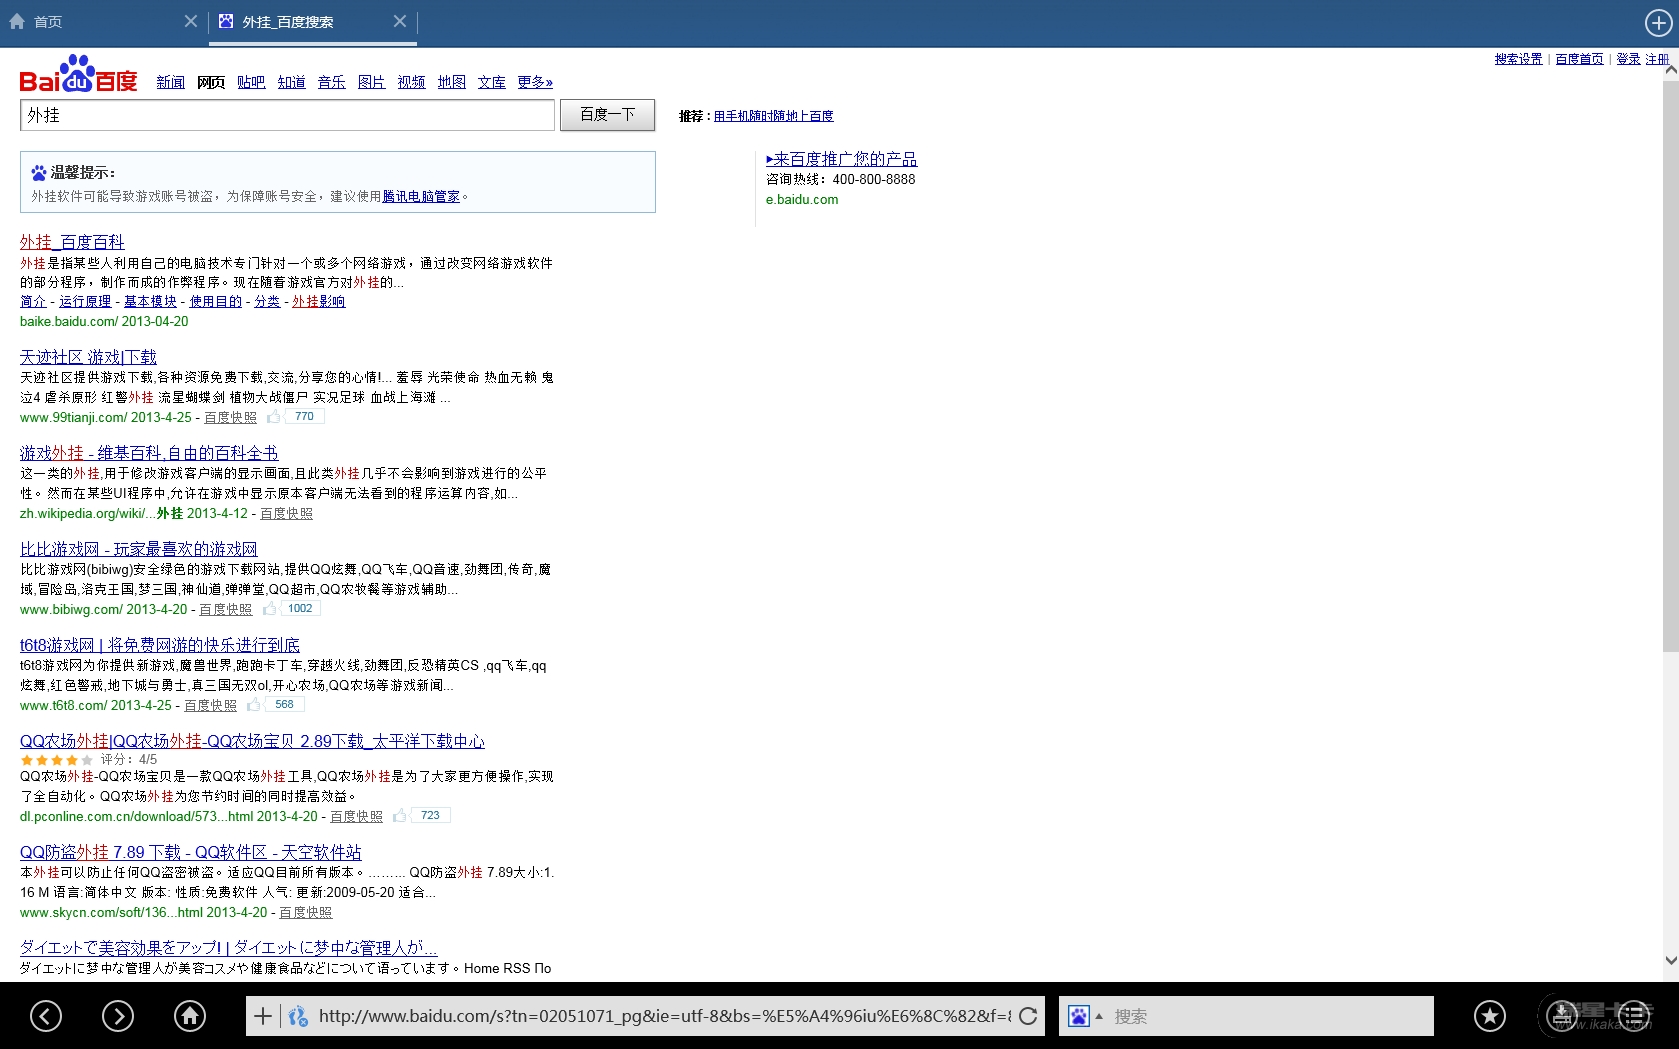Open the 知道 search category
Image resolution: width=1679 pixels, height=1049 pixels.
pos(291,82)
